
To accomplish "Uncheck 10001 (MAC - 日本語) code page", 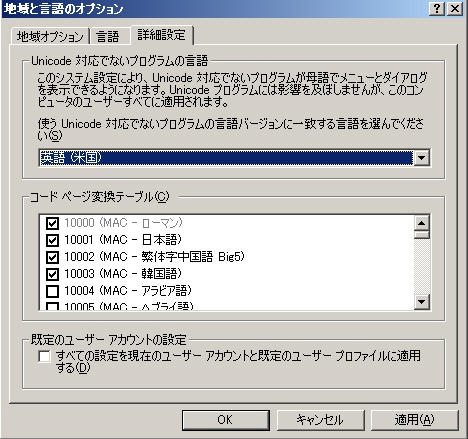I will tap(52, 240).
